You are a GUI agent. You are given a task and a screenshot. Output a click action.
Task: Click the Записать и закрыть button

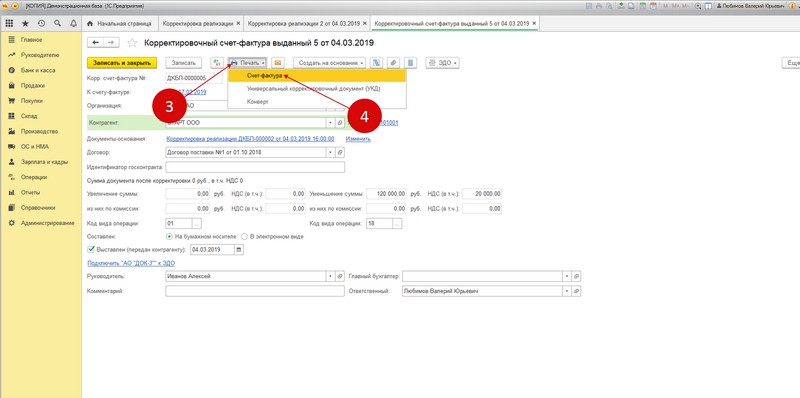122,63
